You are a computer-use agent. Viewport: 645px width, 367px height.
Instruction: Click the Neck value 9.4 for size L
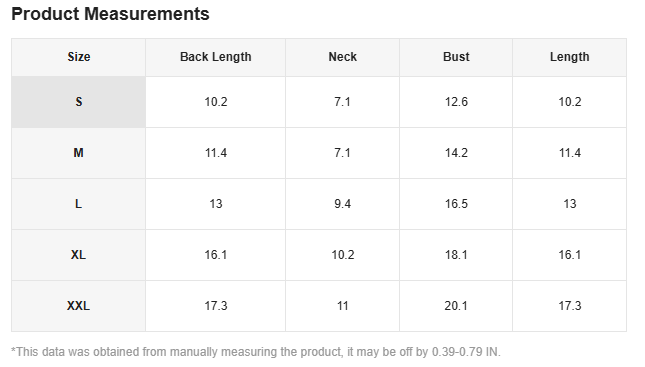(342, 204)
